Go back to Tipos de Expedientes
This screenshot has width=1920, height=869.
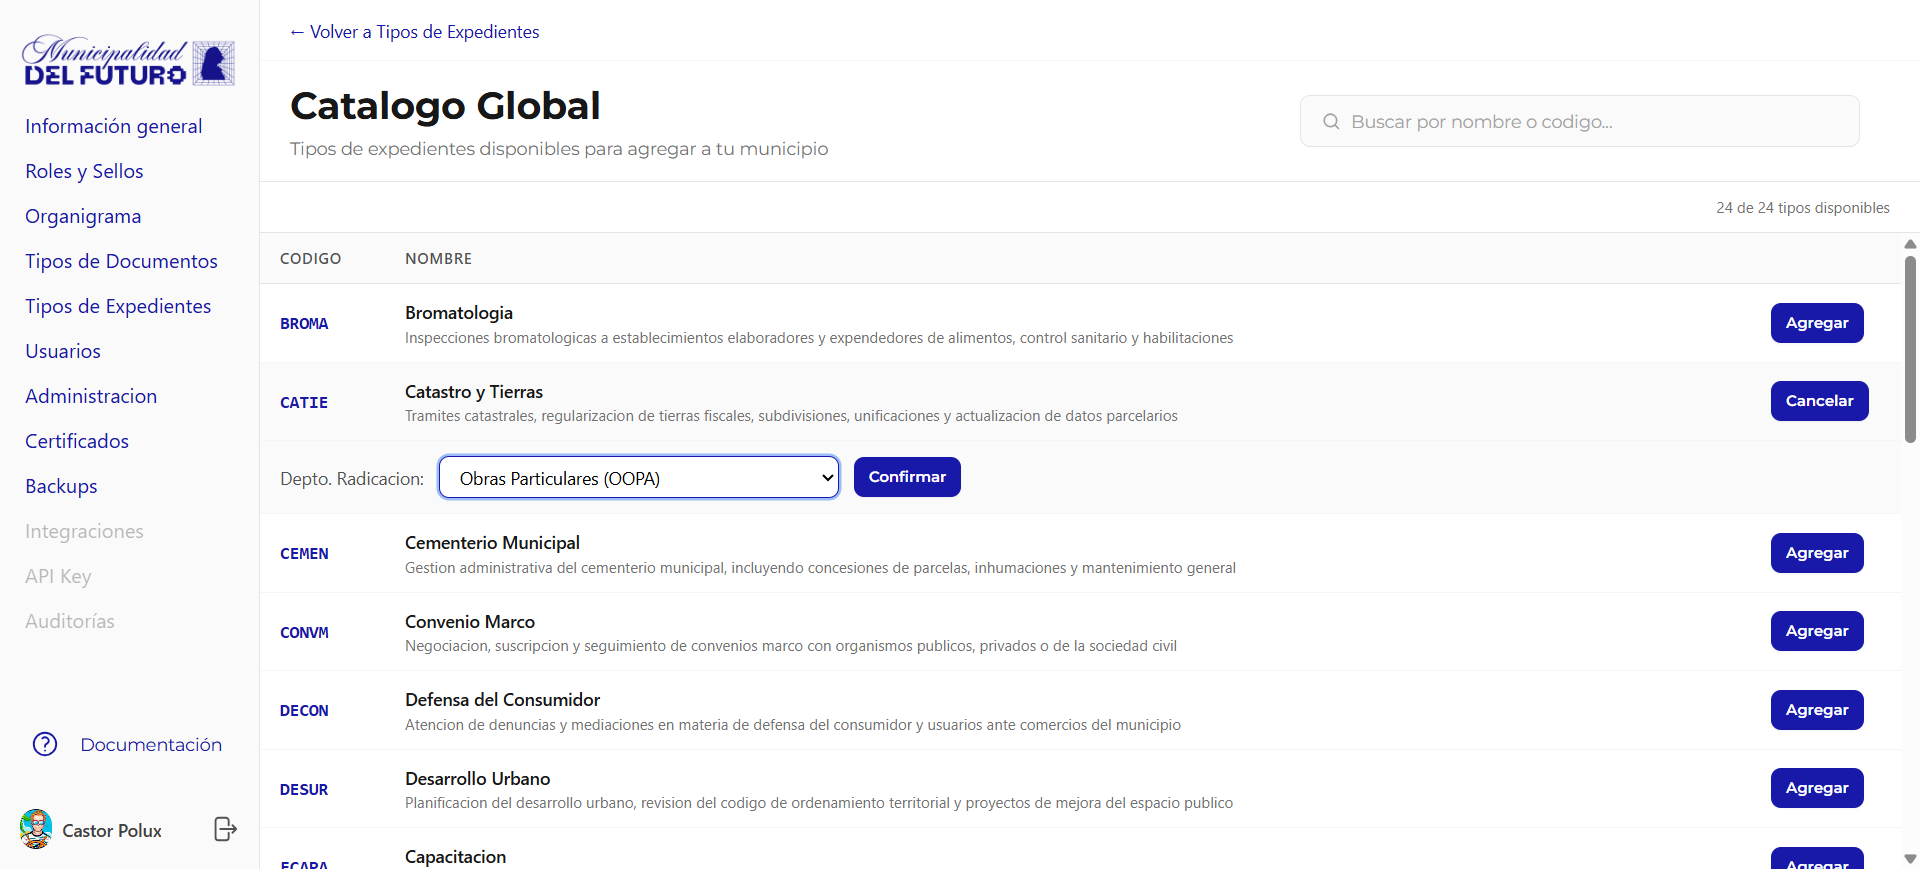(414, 32)
